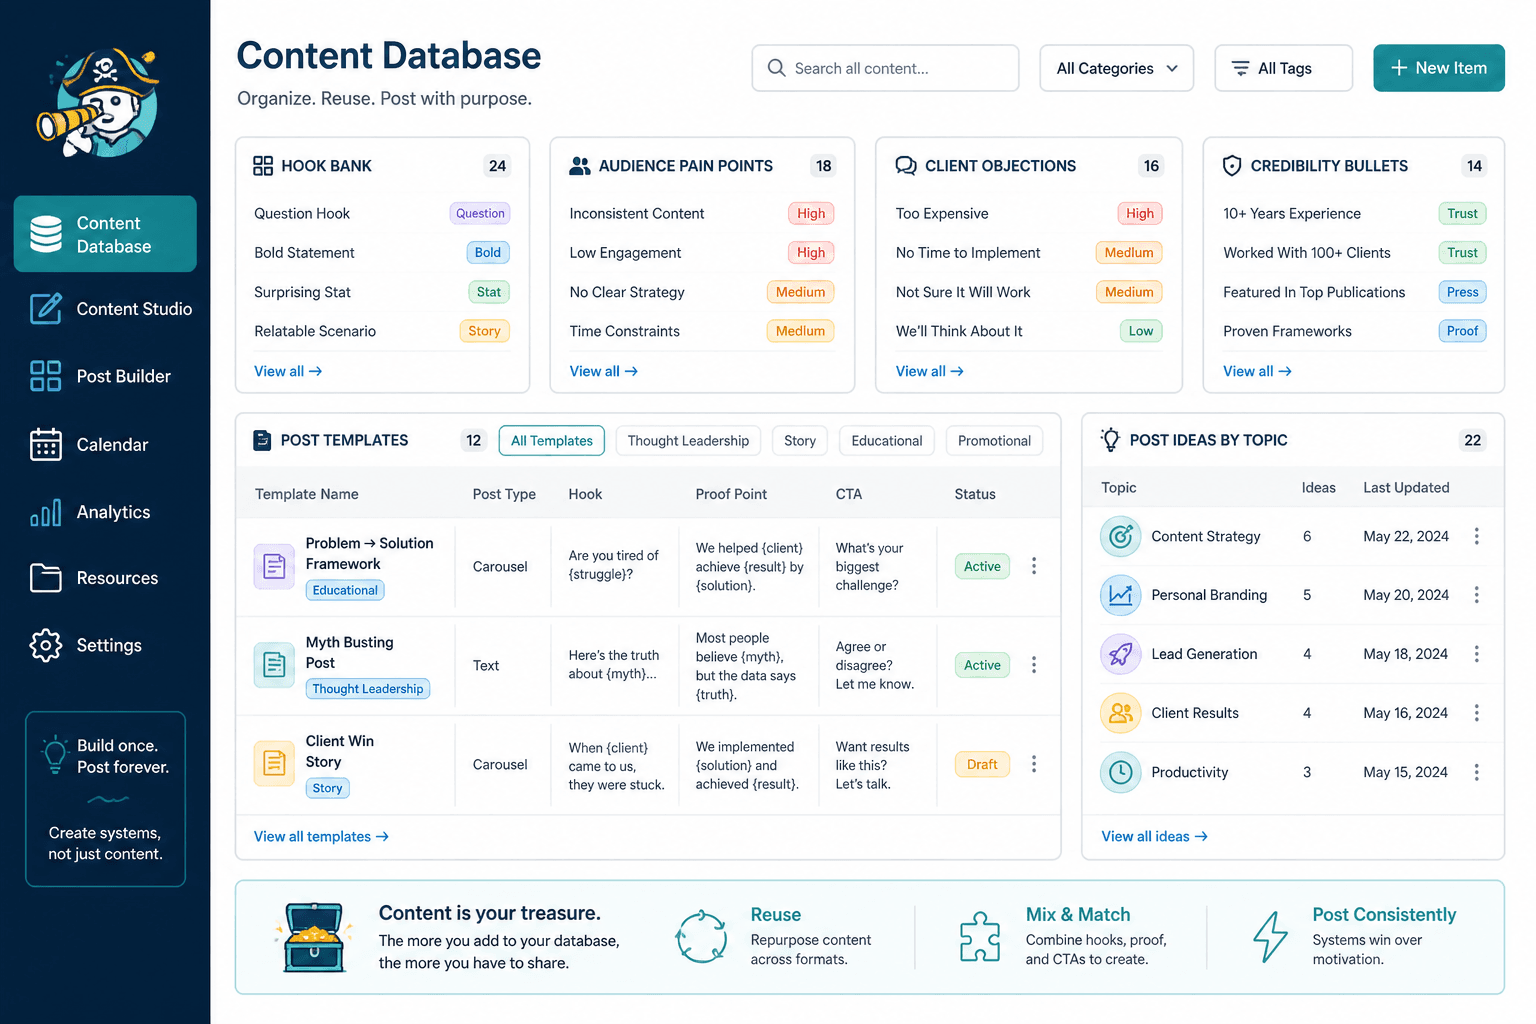Click the Post Ideas lightbulb icon
The image size is (1536, 1024).
(x=1110, y=440)
